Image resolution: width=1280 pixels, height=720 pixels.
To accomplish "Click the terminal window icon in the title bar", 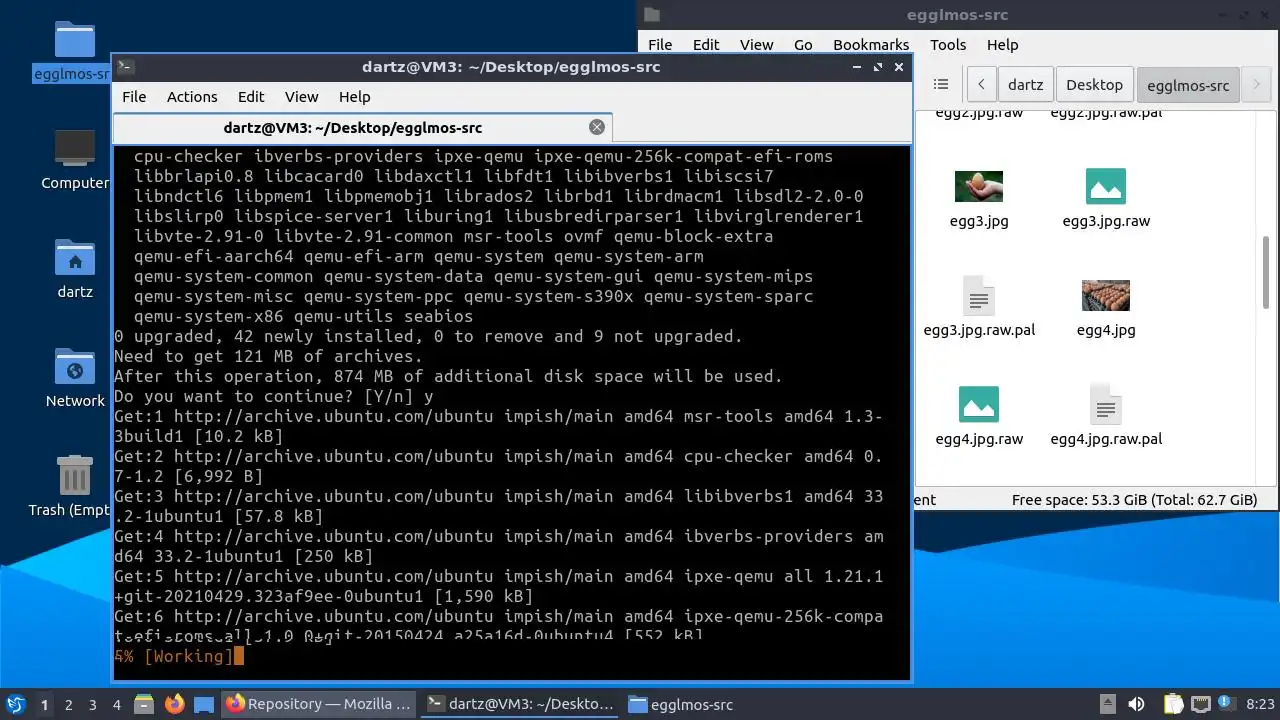I will click(x=126, y=67).
